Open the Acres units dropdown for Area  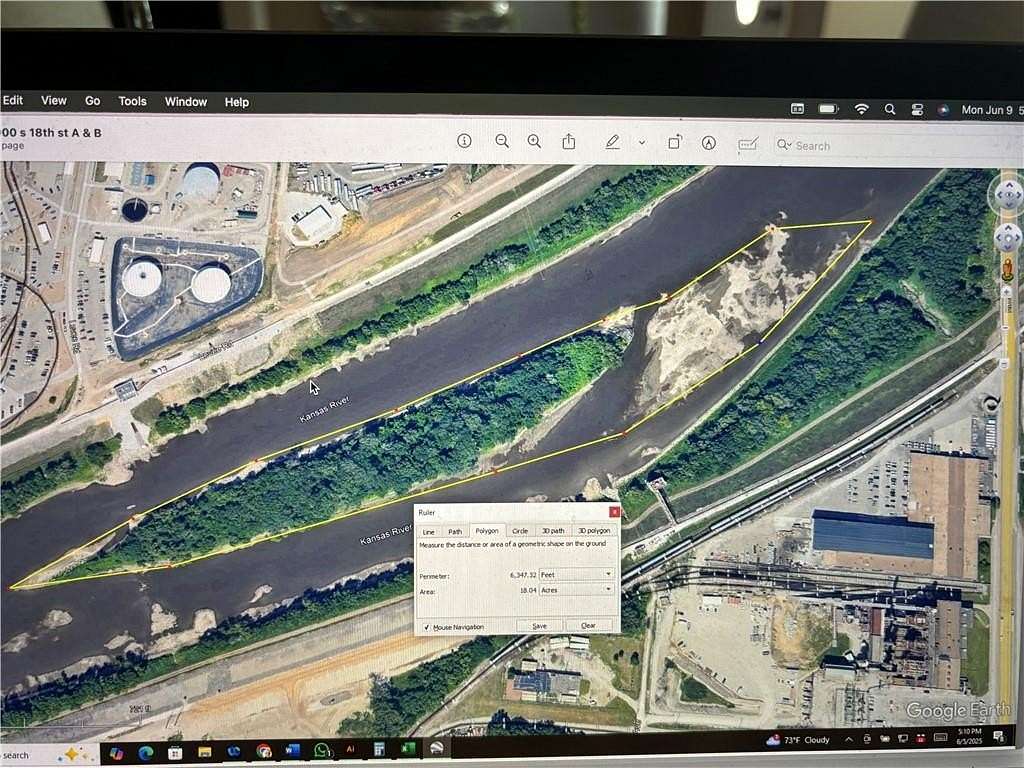(608, 589)
